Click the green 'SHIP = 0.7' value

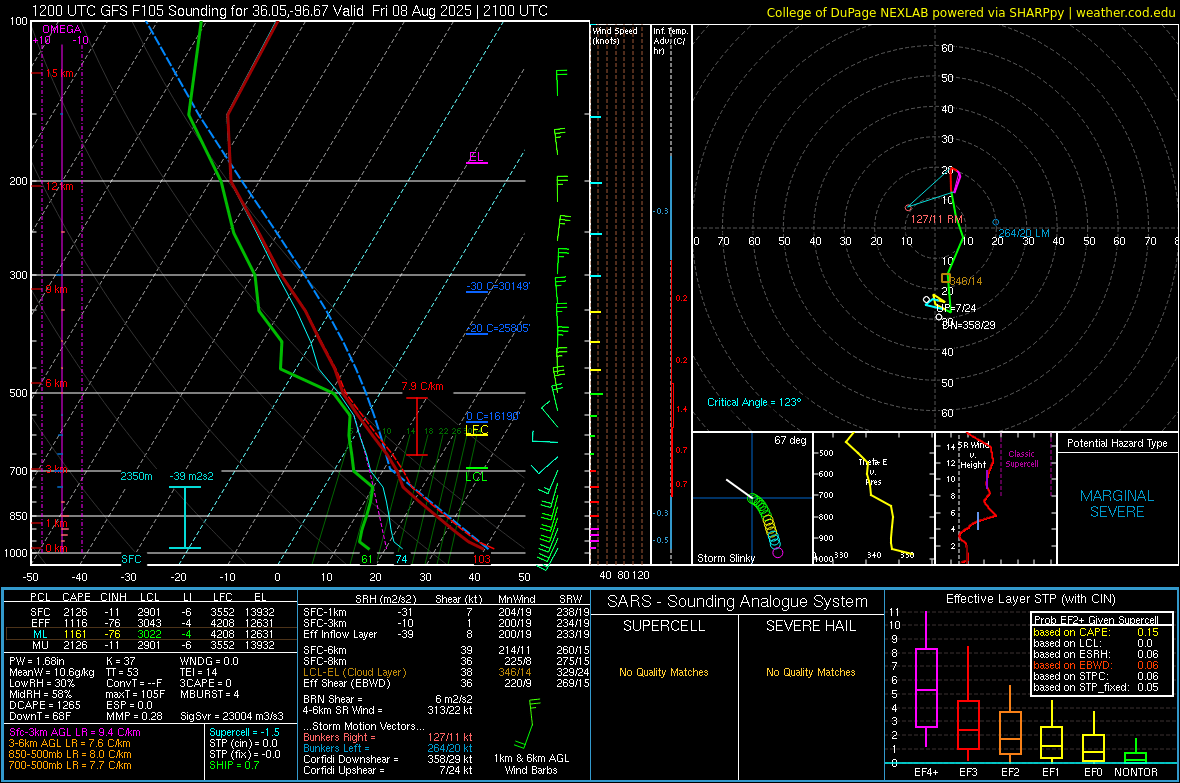234,765
